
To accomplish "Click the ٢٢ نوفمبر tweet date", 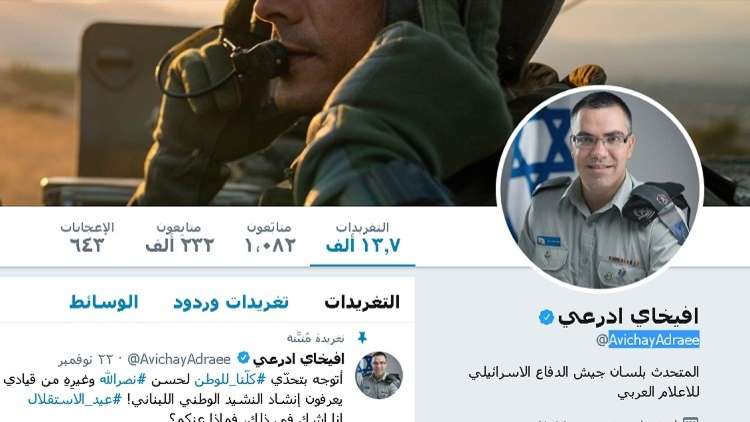I will coord(85,359).
